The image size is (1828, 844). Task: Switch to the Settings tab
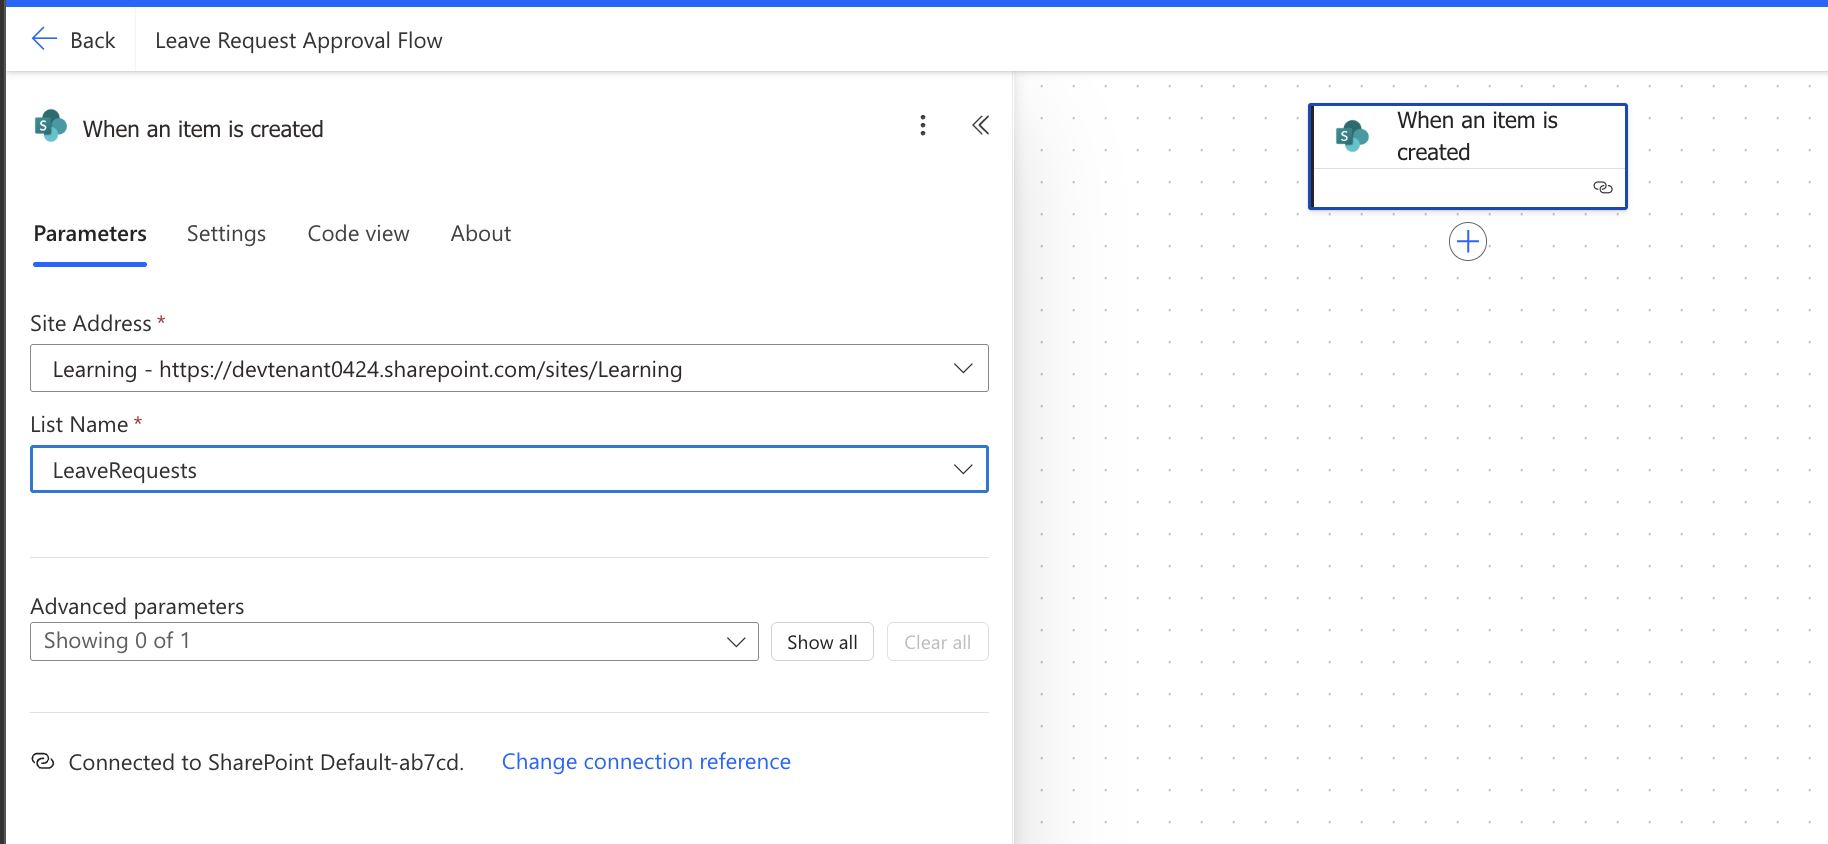coord(226,233)
